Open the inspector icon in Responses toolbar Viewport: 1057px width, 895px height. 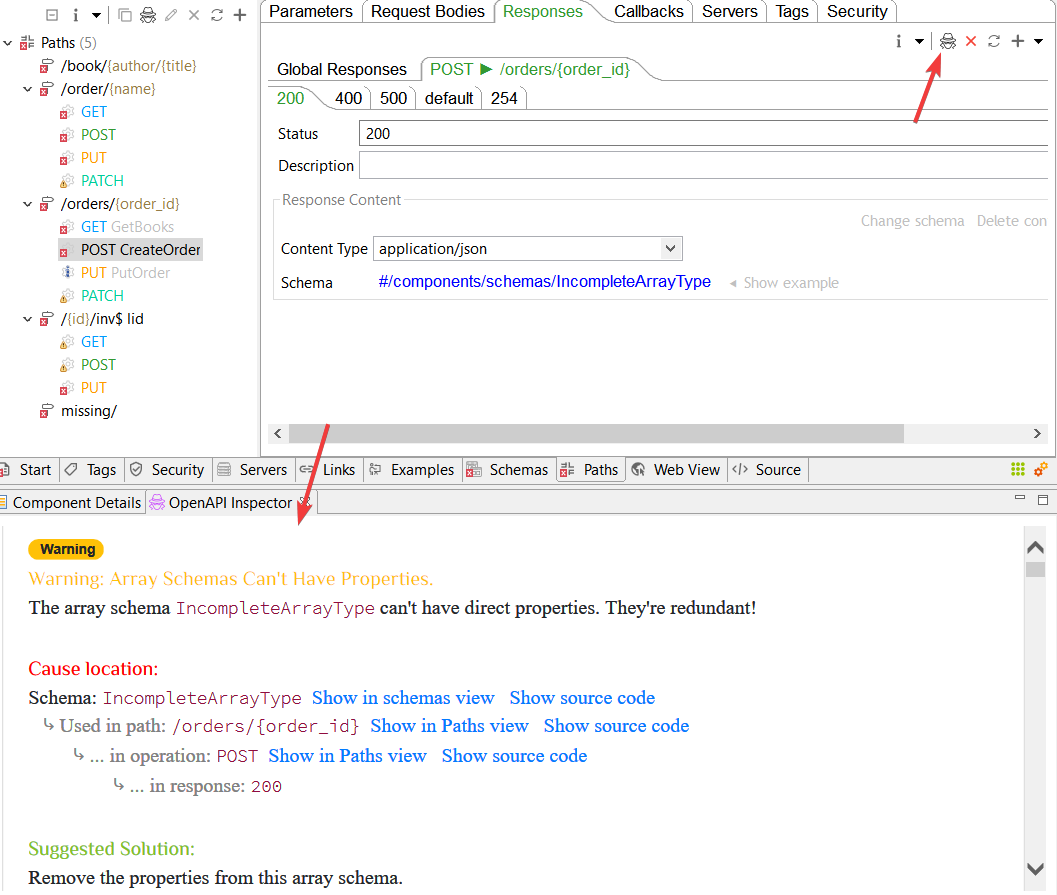[947, 41]
